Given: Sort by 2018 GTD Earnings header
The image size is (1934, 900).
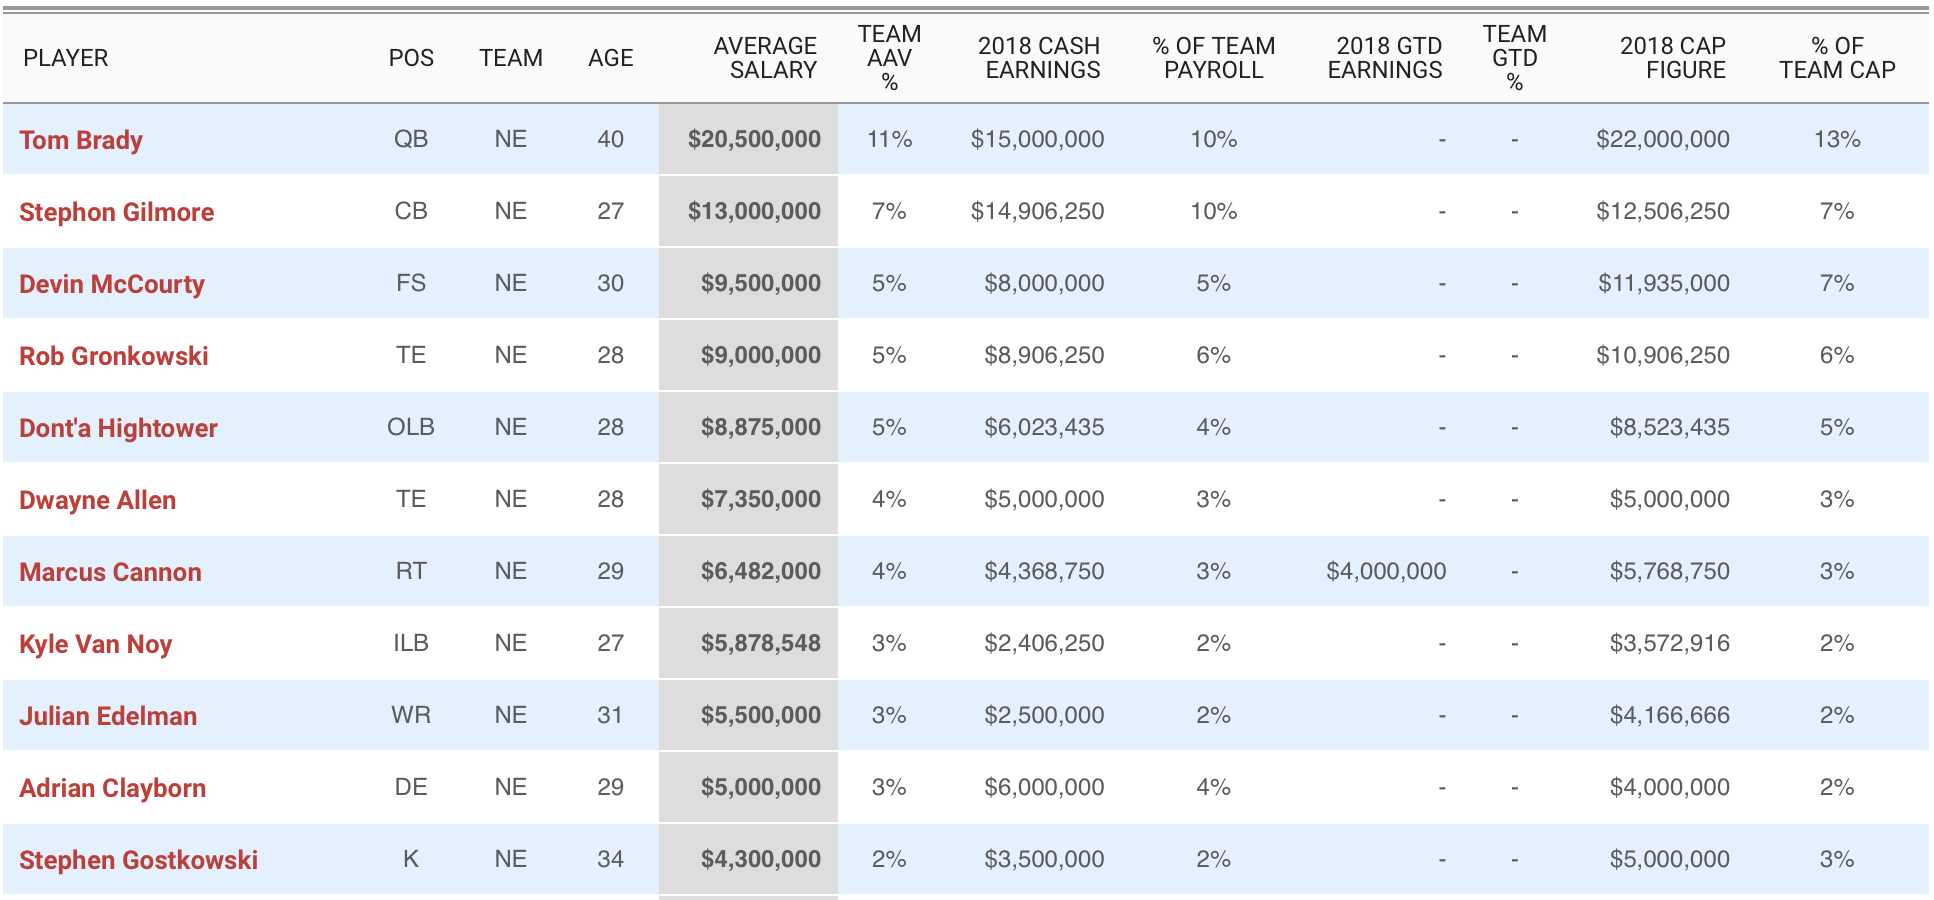Looking at the screenshot, I should click(x=1385, y=58).
